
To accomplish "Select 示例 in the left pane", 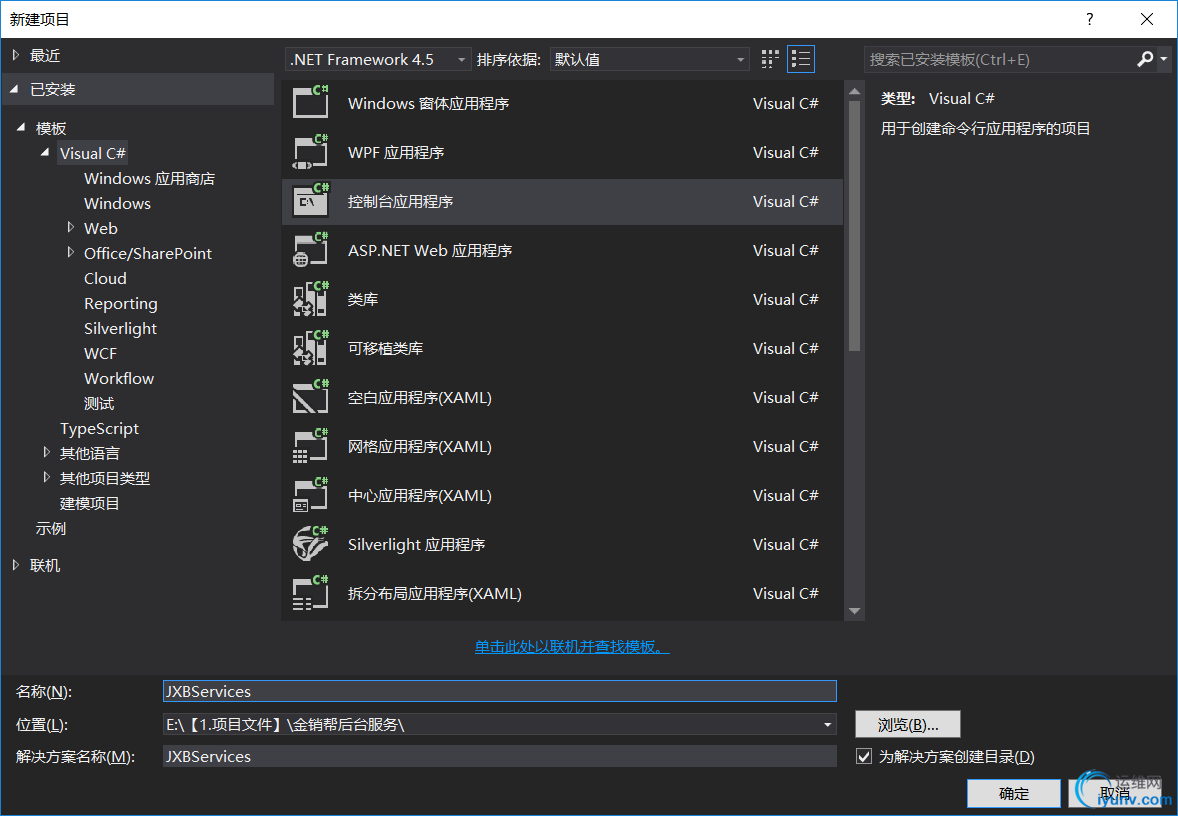I will click(51, 528).
